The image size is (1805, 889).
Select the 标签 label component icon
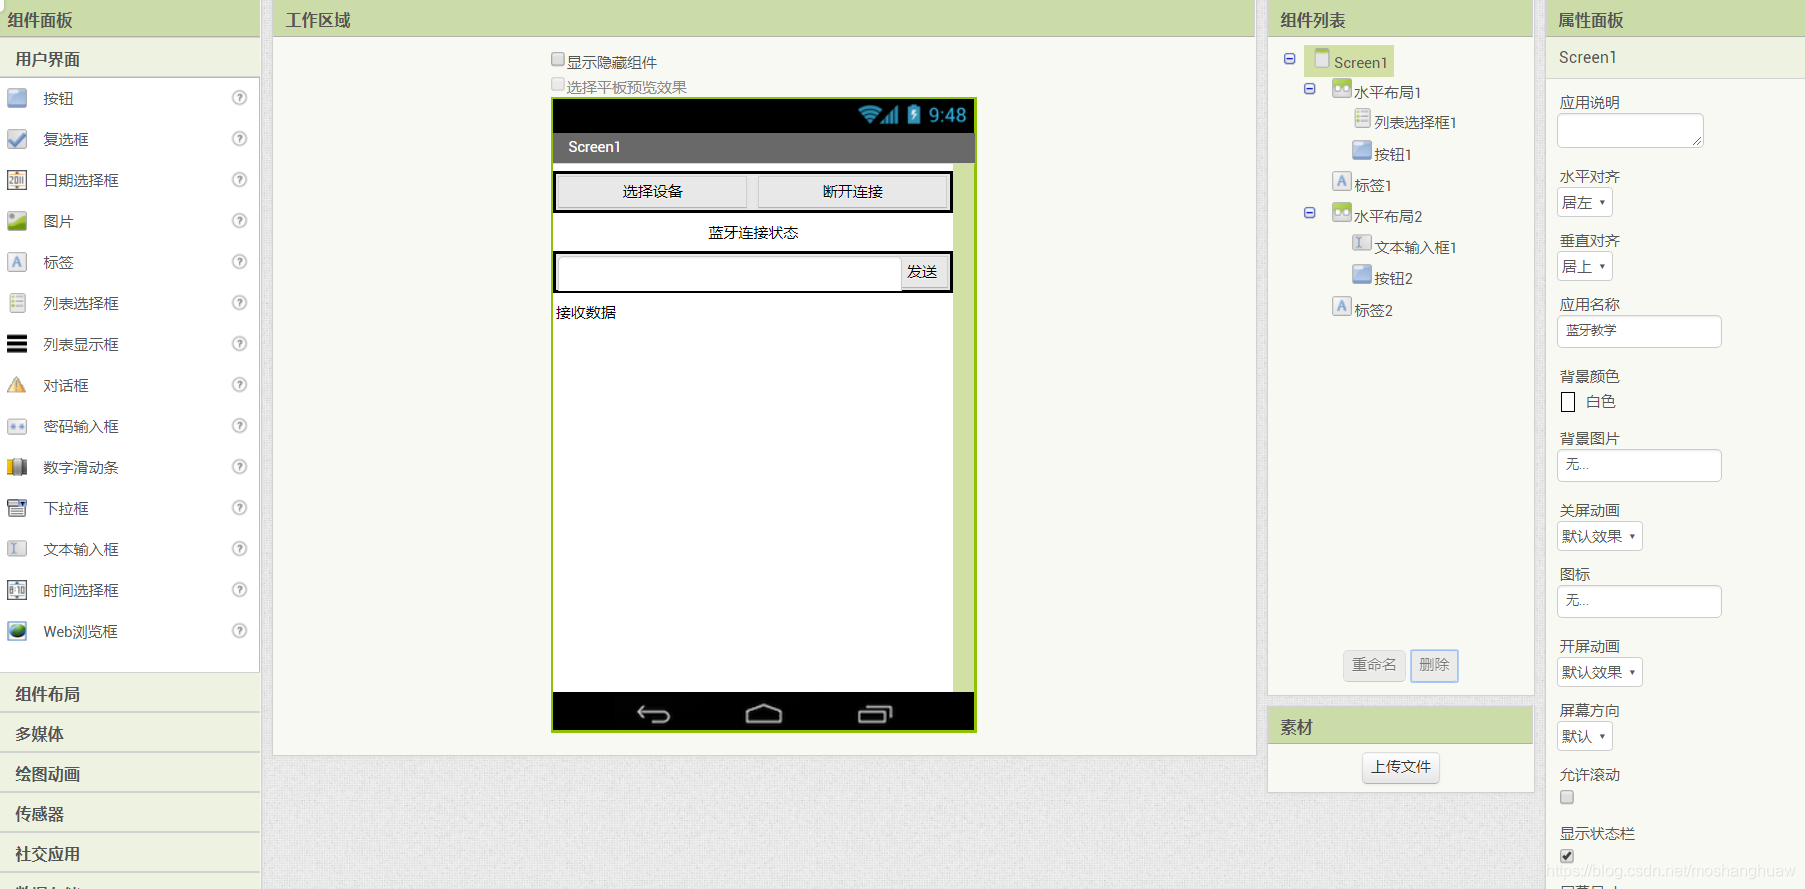pos(17,262)
